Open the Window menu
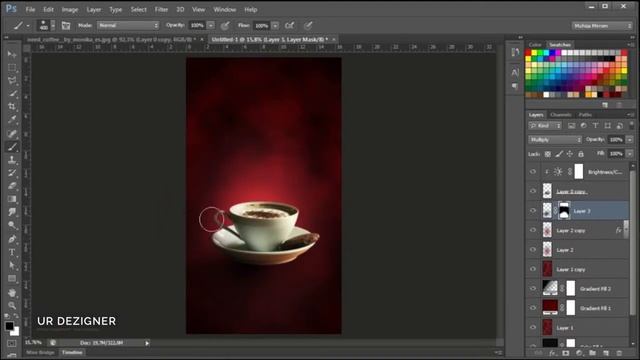 [x=224, y=9]
